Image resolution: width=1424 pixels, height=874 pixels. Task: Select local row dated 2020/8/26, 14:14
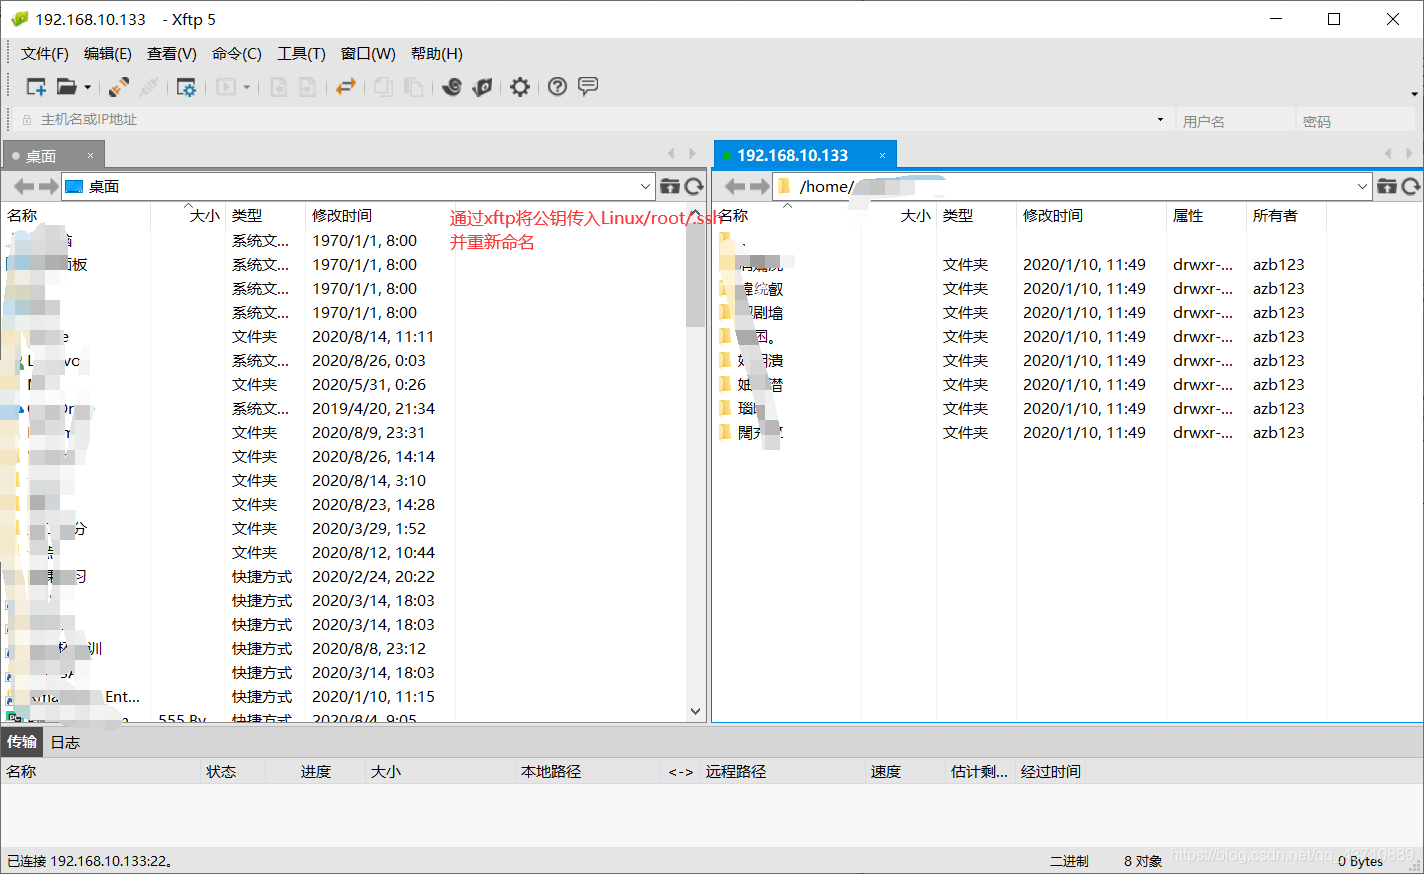pos(343,457)
